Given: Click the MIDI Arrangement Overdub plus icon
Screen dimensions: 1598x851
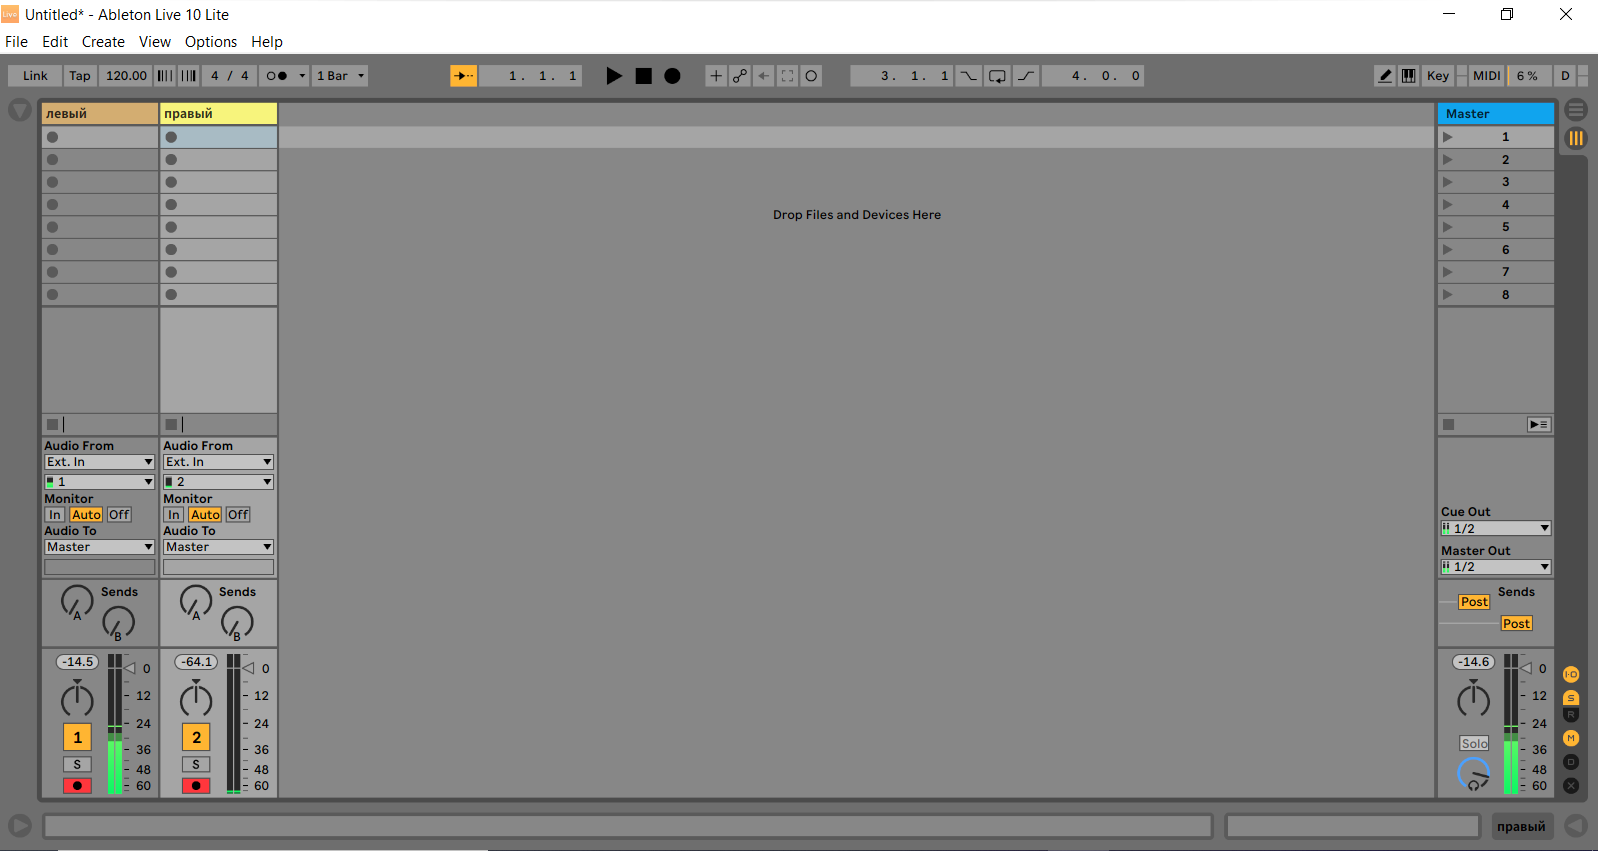Looking at the screenshot, I should click(716, 76).
